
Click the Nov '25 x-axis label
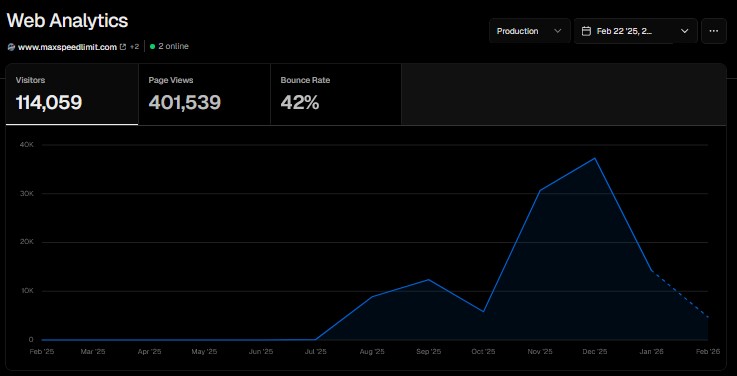[540, 352]
